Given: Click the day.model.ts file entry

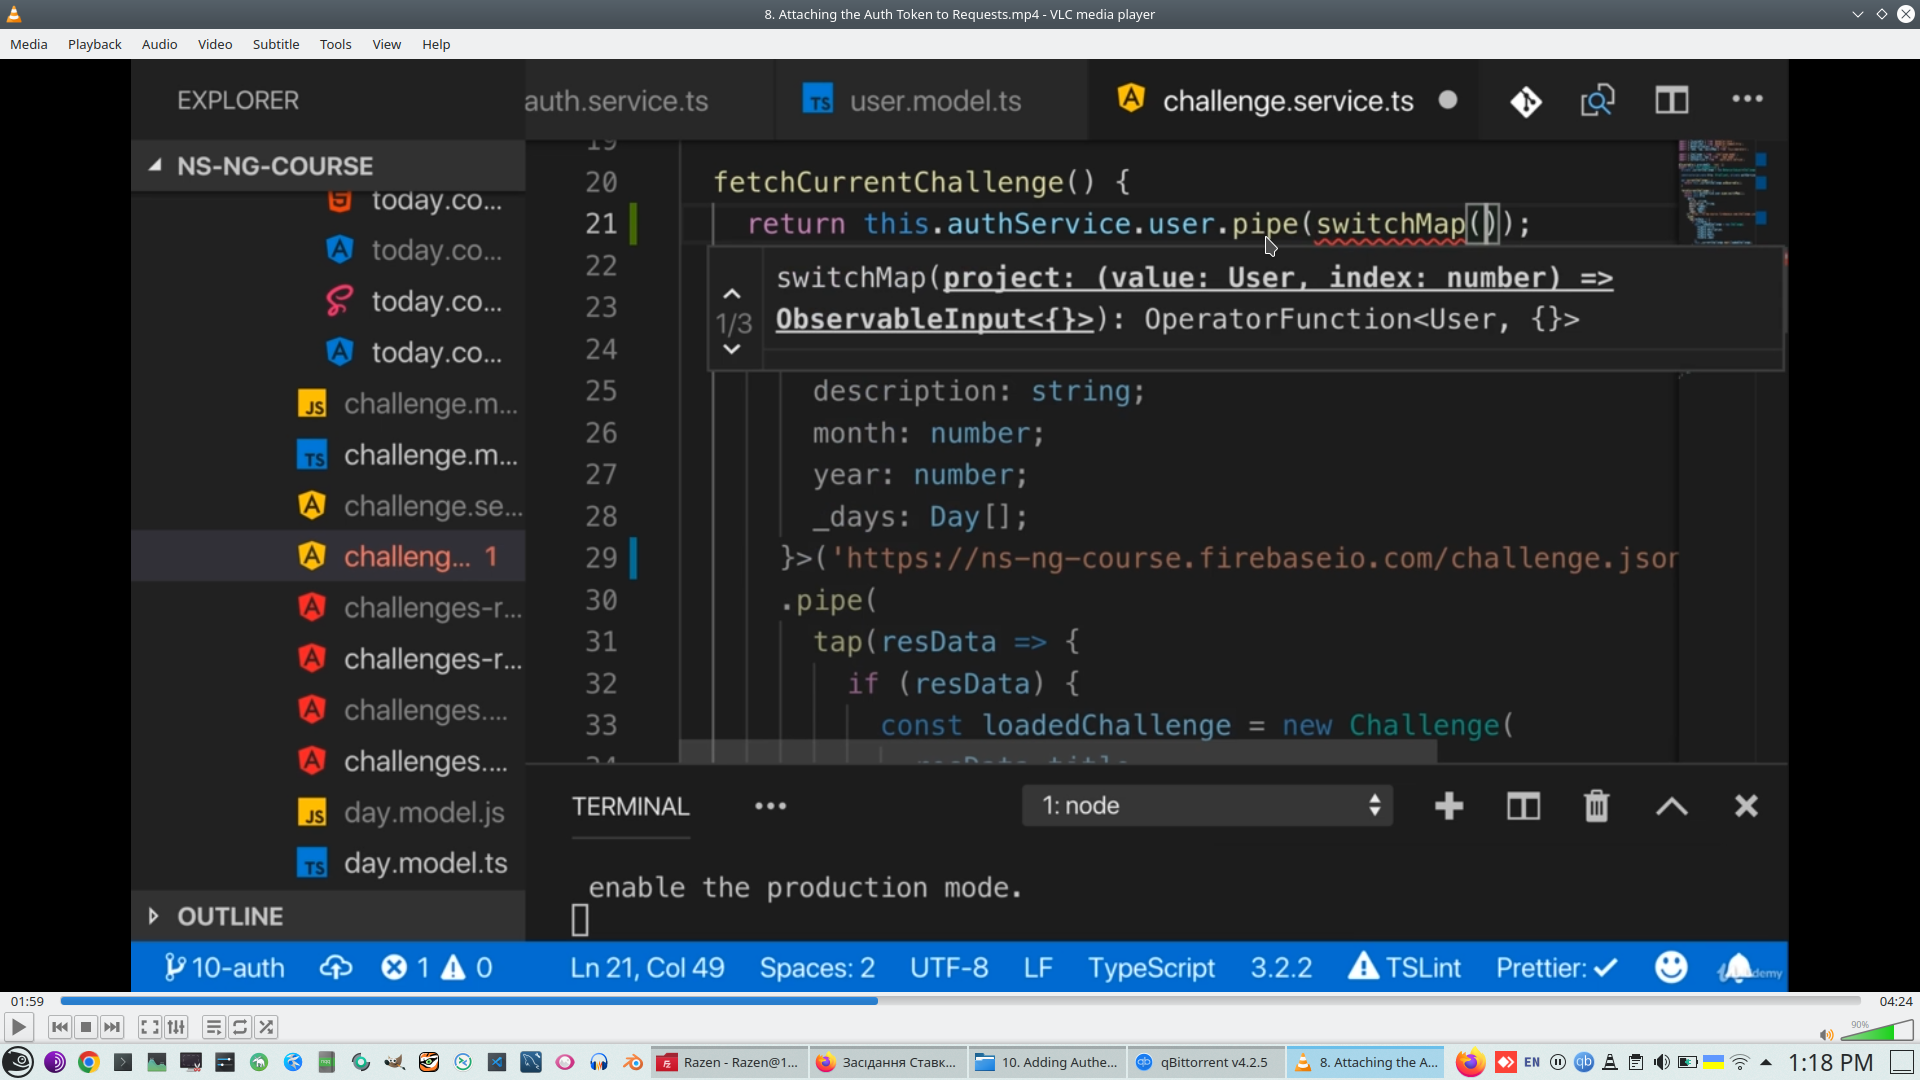Looking at the screenshot, I should coord(425,863).
